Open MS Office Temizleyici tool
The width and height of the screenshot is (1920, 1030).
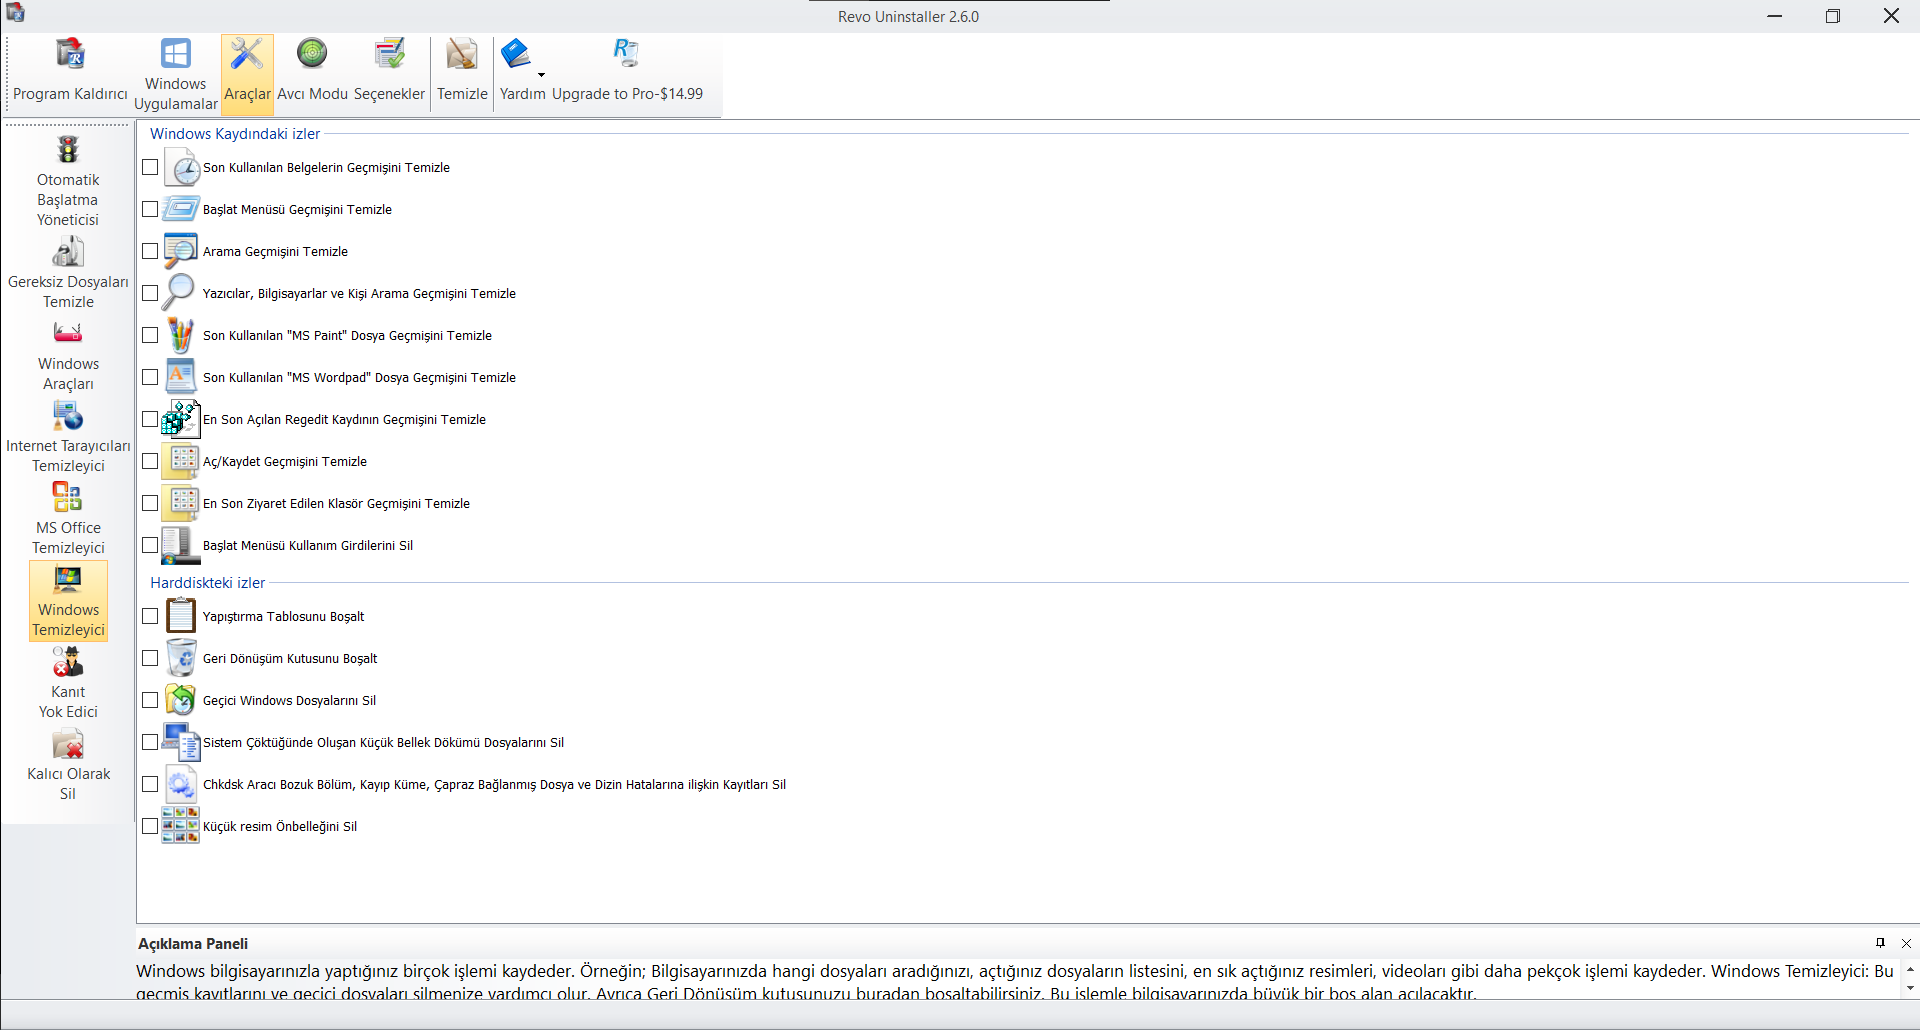[x=68, y=519]
